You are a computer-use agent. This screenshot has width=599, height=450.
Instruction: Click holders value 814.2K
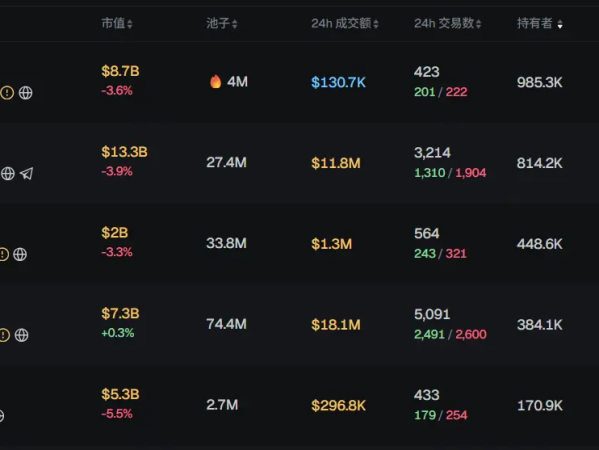539,163
